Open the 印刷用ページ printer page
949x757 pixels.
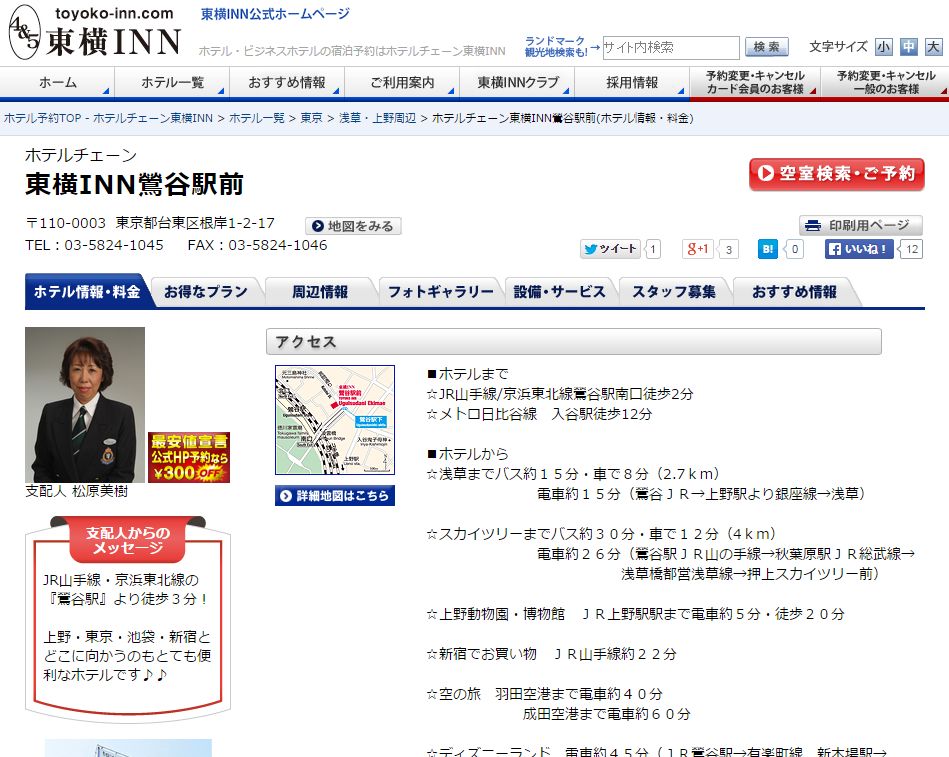(x=861, y=226)
